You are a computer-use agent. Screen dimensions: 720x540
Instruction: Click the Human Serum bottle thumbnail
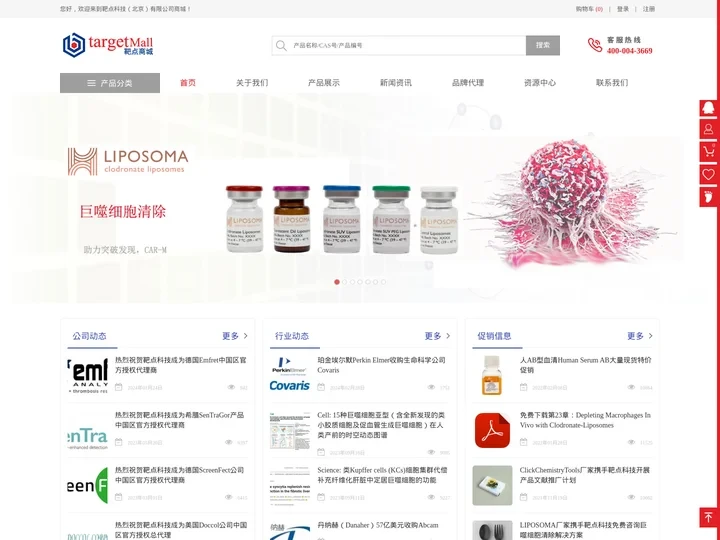(x=492, y=375)
